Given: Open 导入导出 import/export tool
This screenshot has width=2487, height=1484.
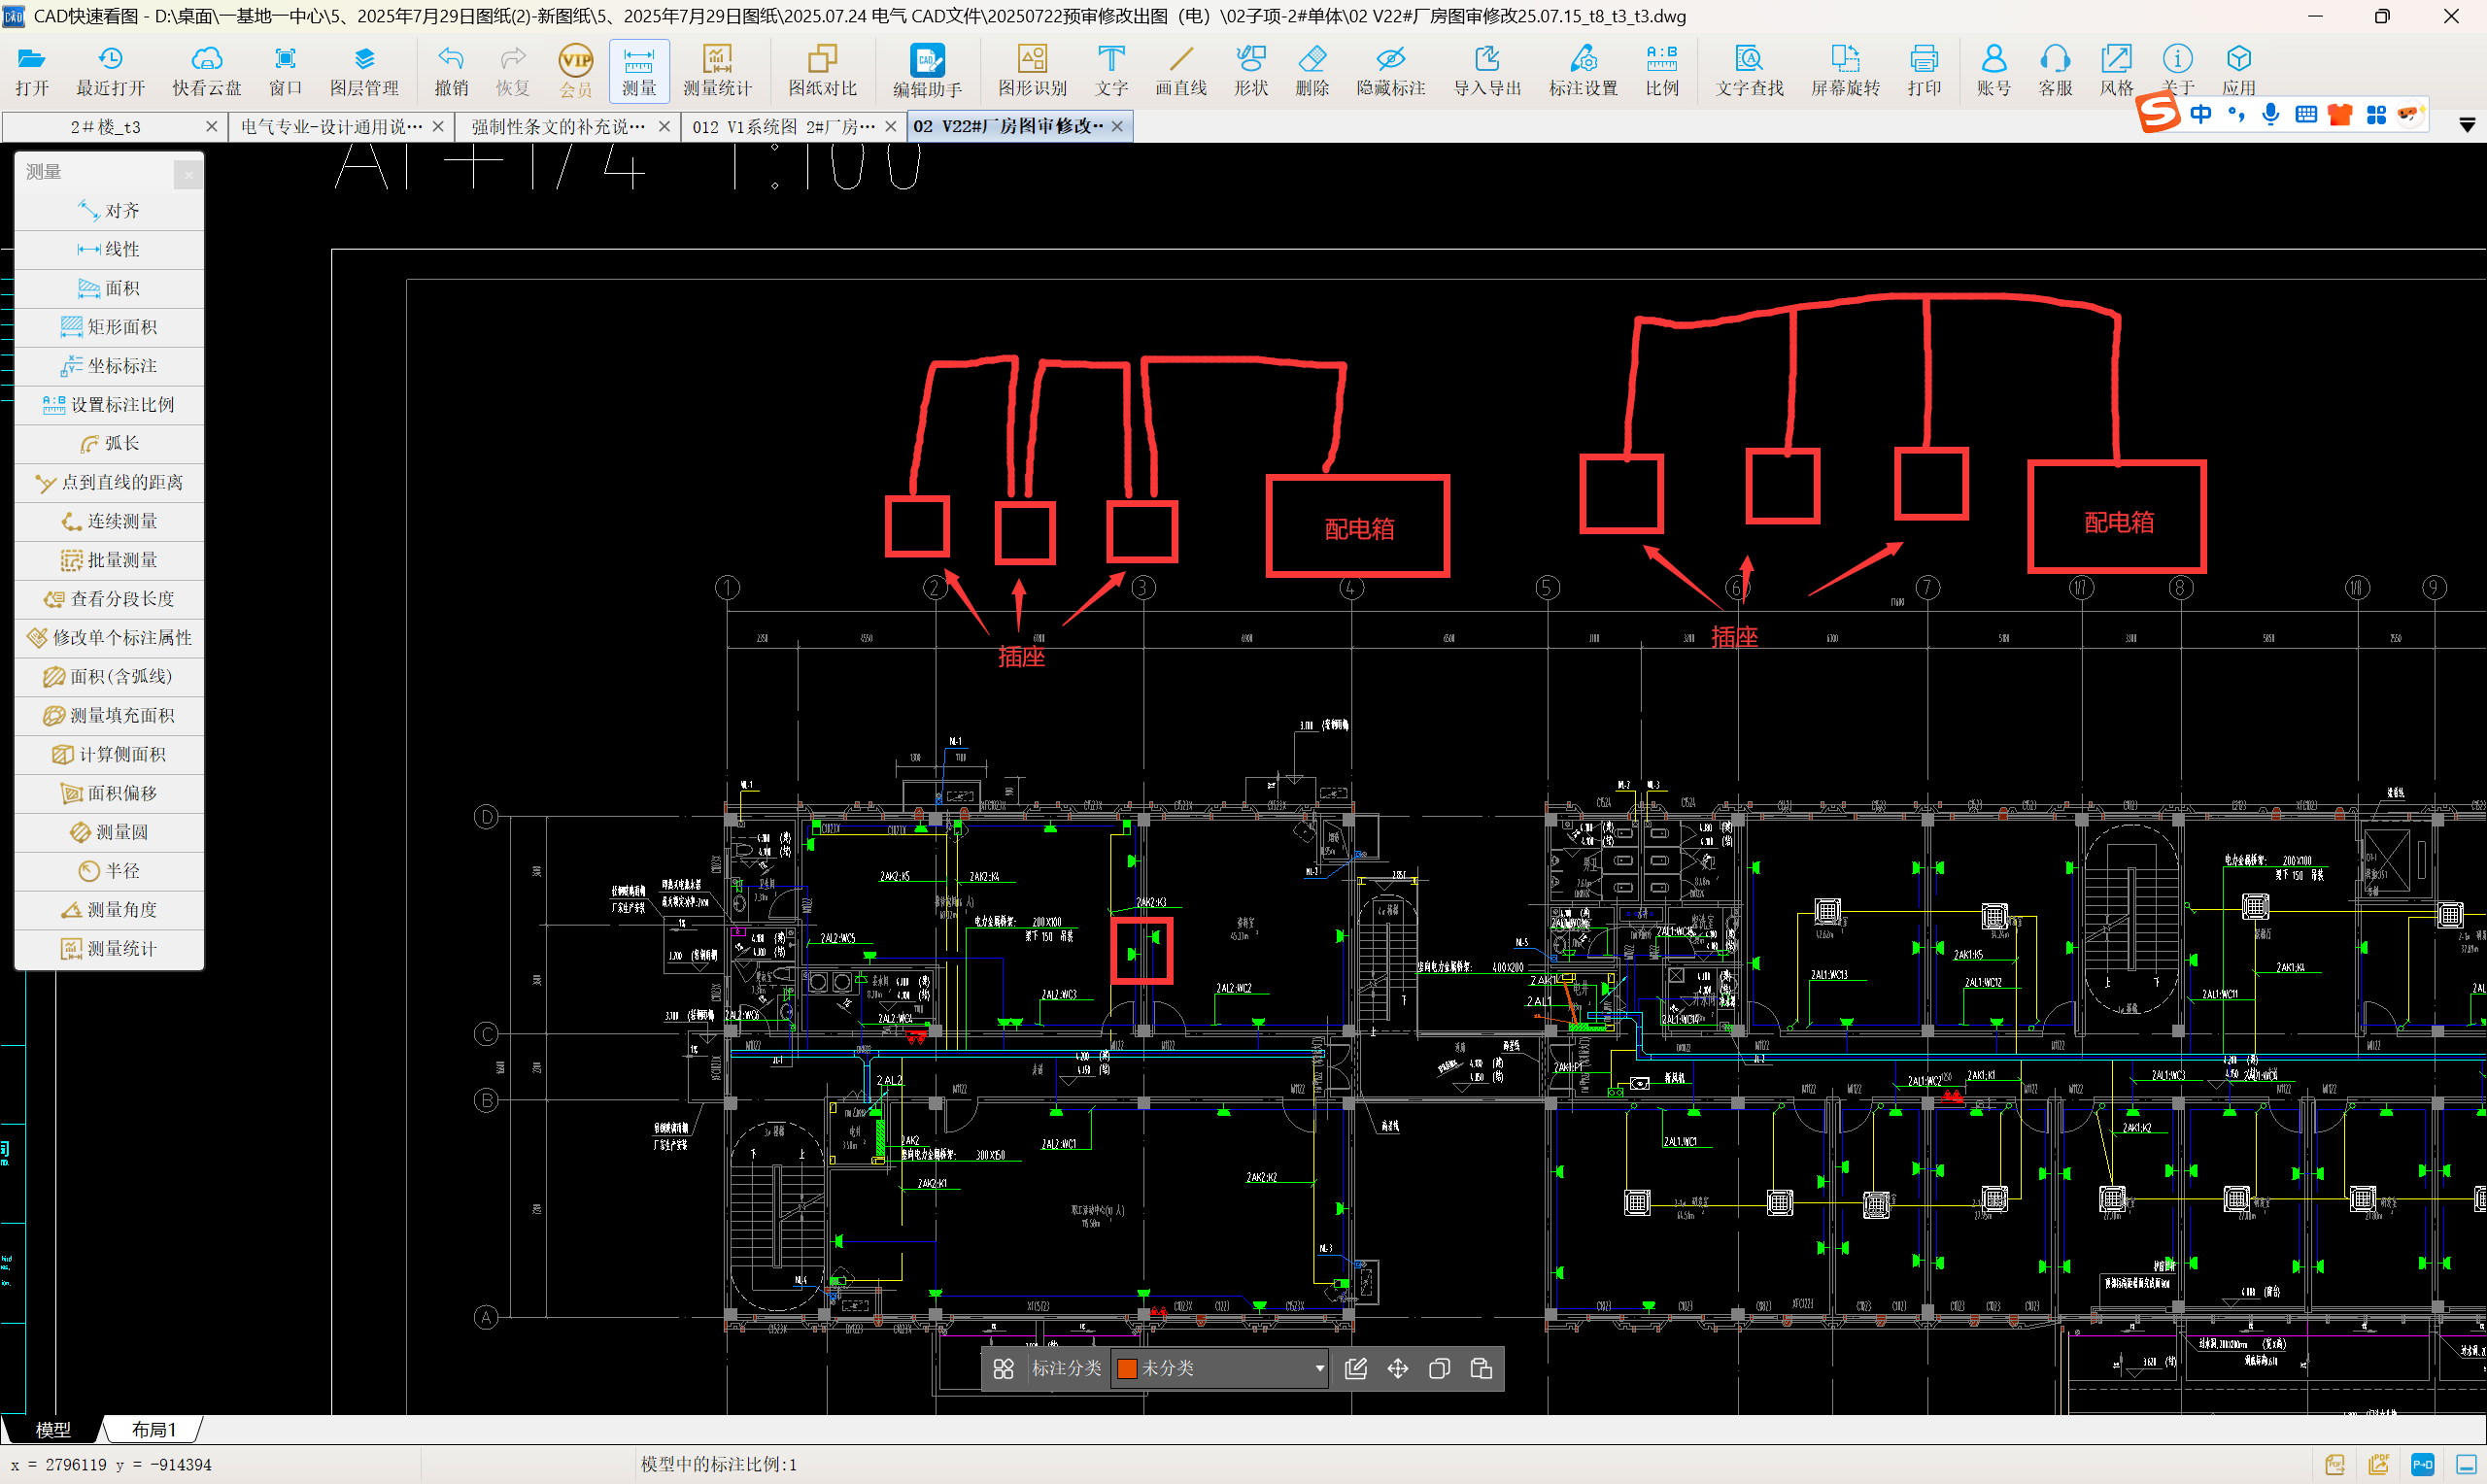Looking at the screenshot, I should (x=1487, y=71).
